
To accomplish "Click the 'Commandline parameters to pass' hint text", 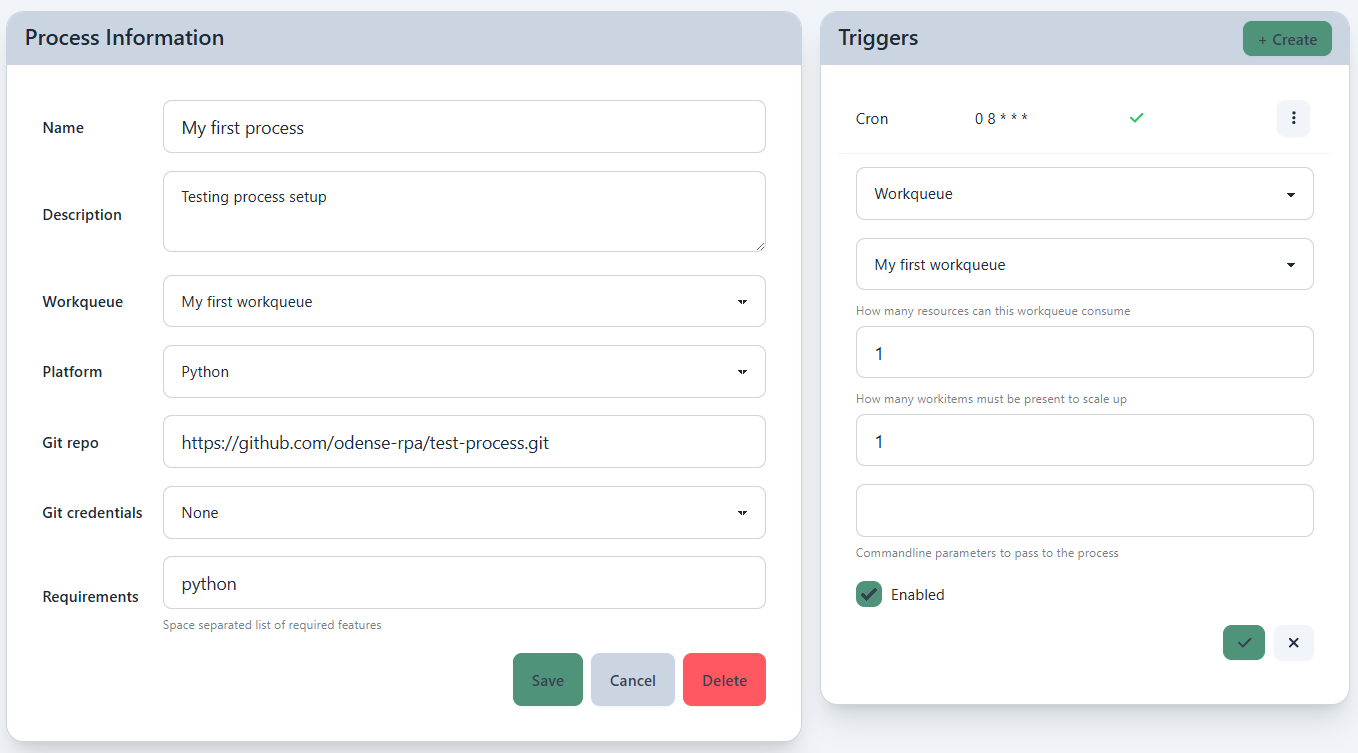I will coord(987,553).
